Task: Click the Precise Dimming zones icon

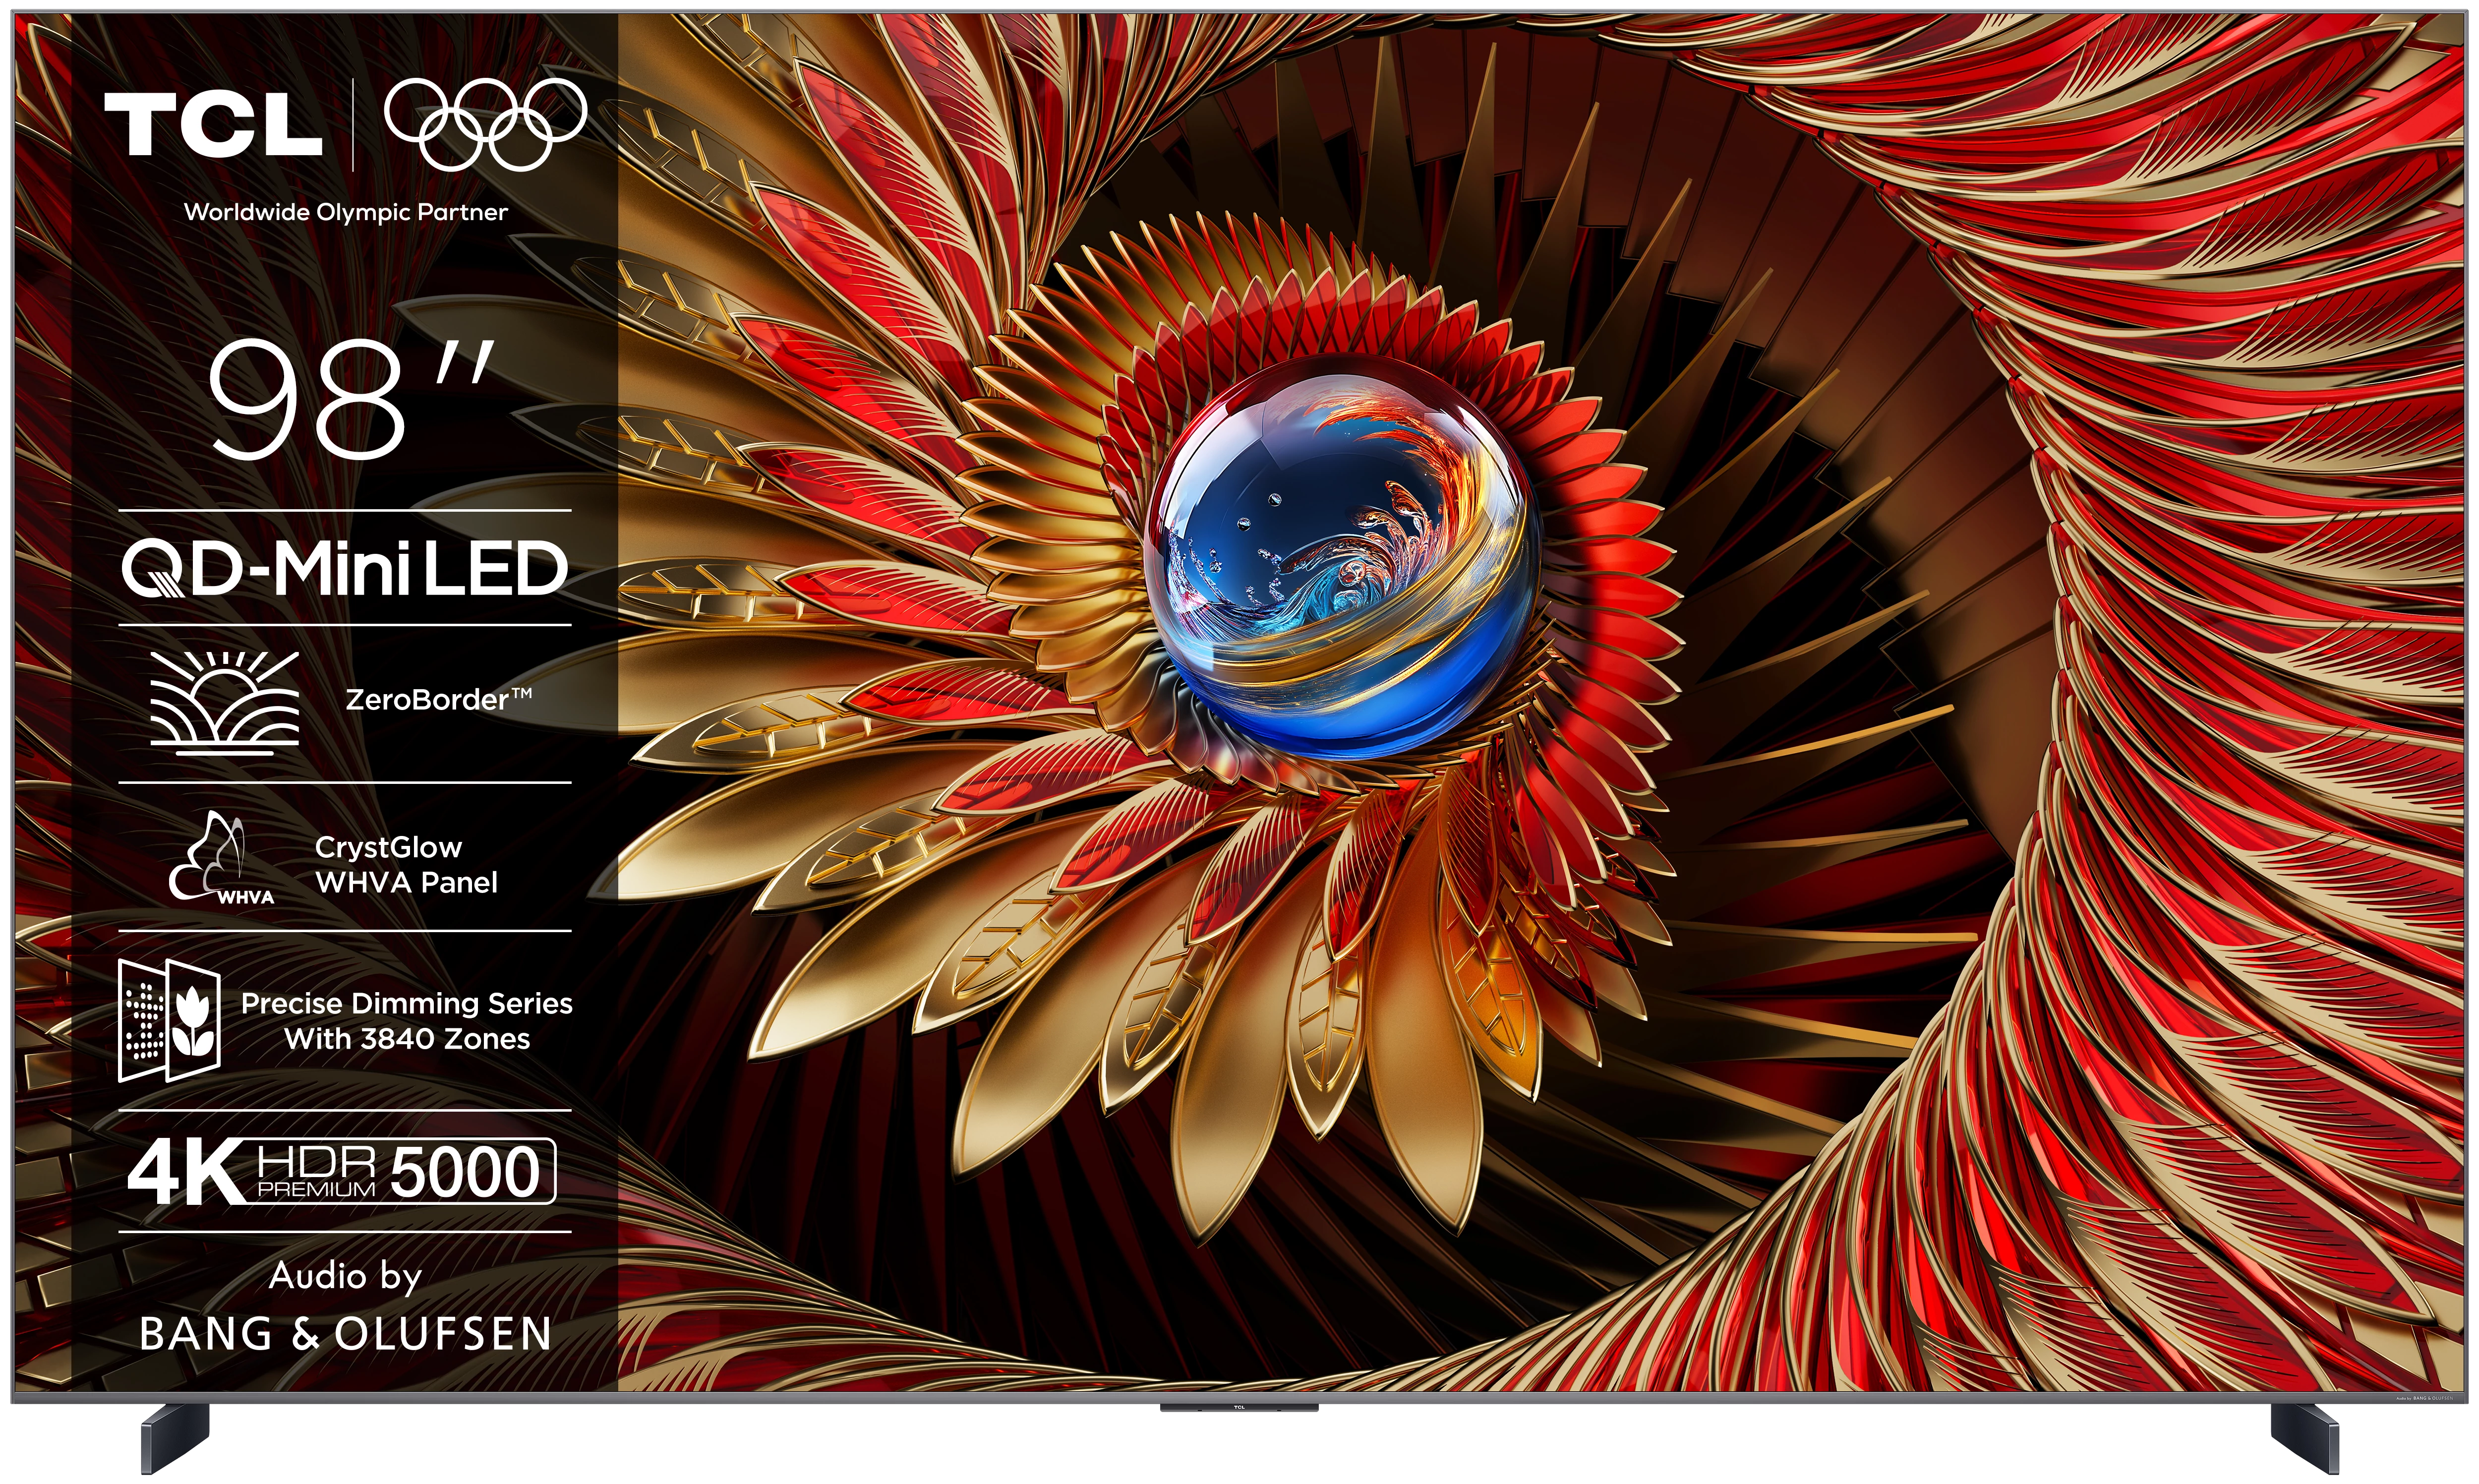Action: (x=168, y=1020)
